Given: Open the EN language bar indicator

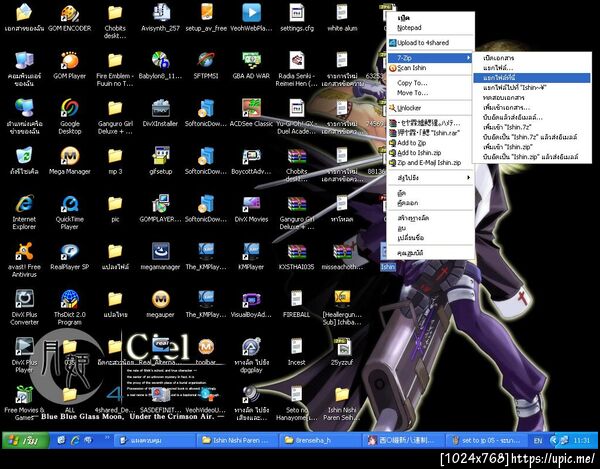Looking at the screenshot, I should pos(538,441).
